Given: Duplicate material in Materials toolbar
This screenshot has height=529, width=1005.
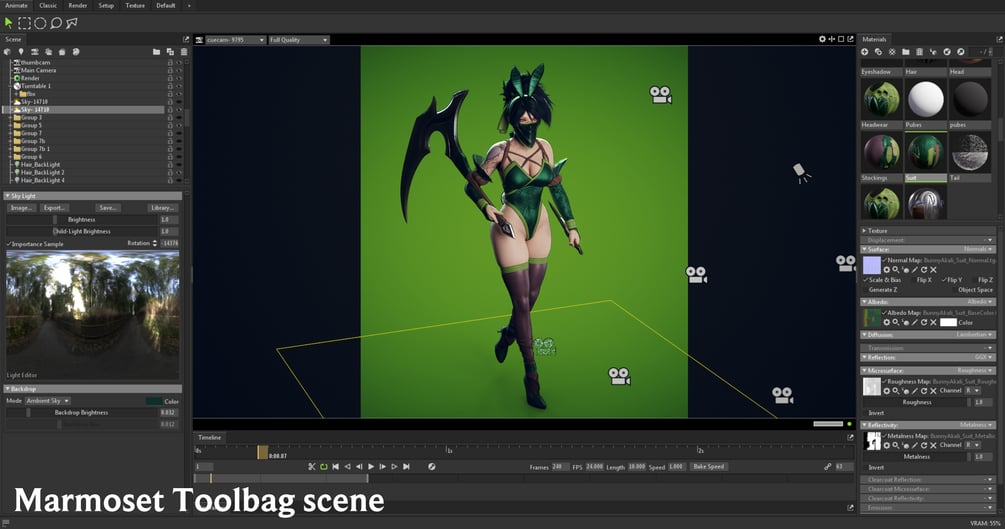Looking at the screenshot, I should point(878,52).
